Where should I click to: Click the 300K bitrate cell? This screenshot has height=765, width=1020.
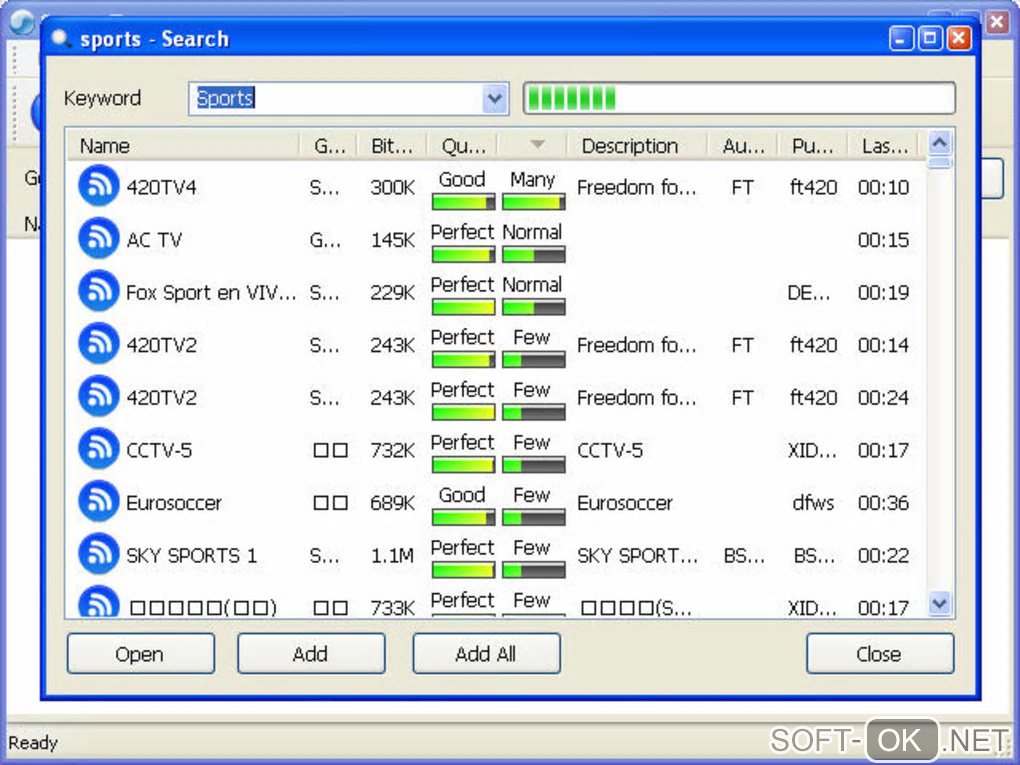pos(392,187)
